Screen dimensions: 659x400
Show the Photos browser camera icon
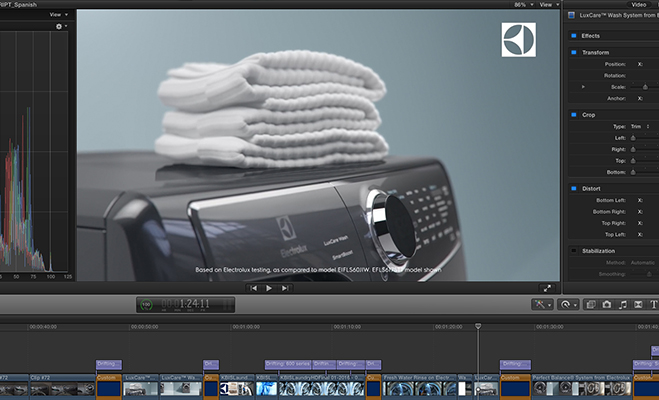606,304
